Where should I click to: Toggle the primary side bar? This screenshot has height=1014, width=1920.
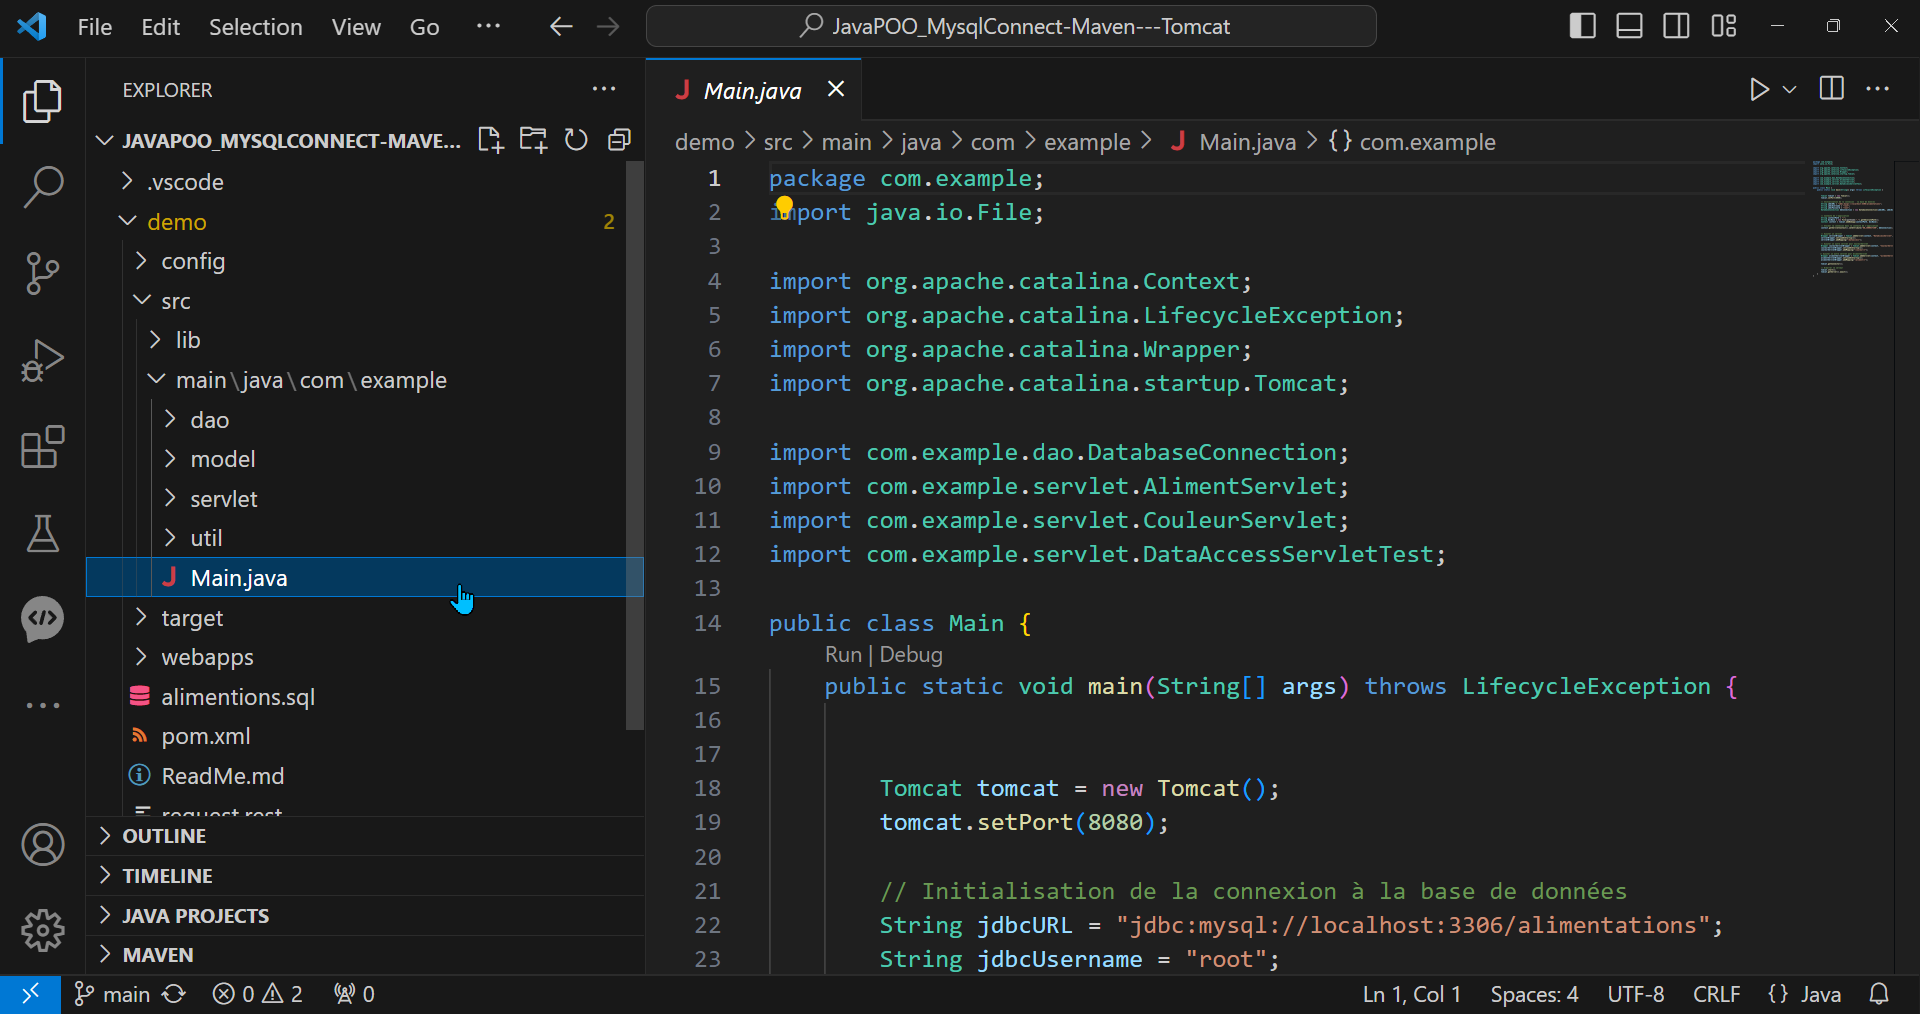[x=1582, y=26]
